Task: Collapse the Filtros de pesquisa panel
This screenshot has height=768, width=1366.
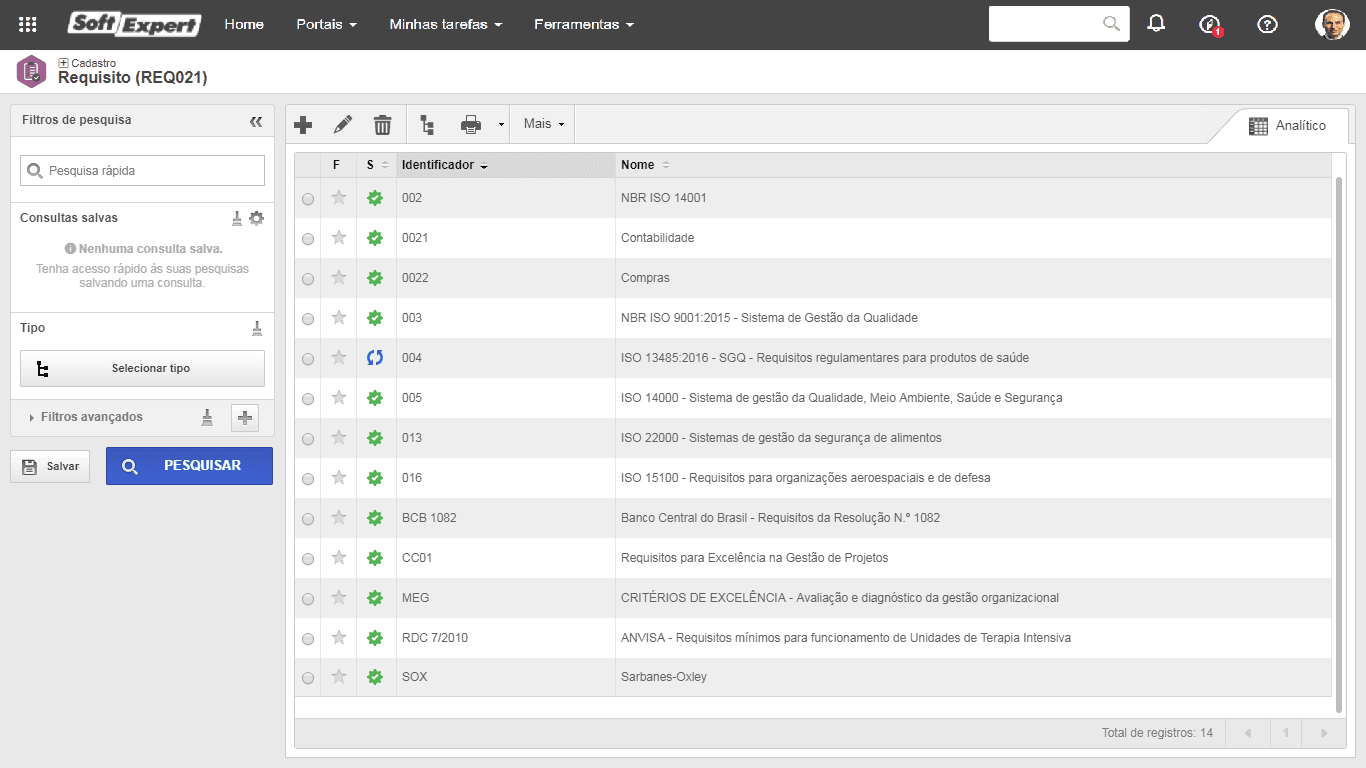Action: 256,121
